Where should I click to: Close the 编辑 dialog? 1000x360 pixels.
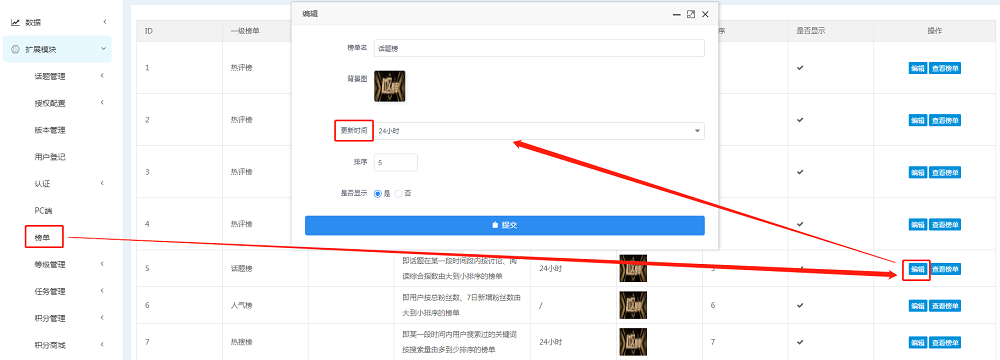pyautogui.click(x=705, y=14)
